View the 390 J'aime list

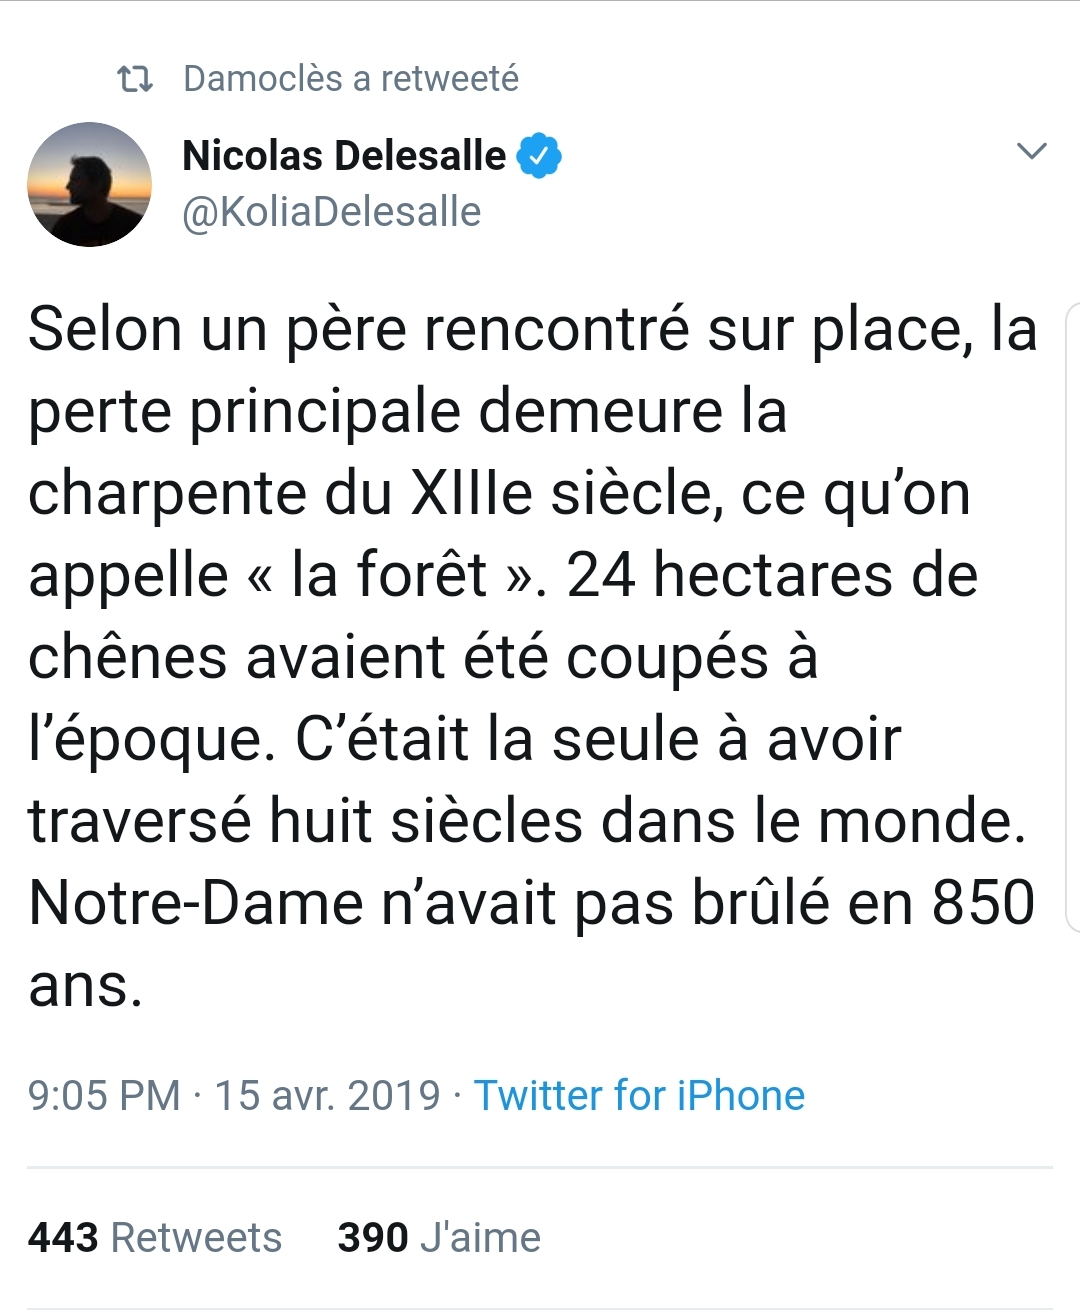(439, 1238)
